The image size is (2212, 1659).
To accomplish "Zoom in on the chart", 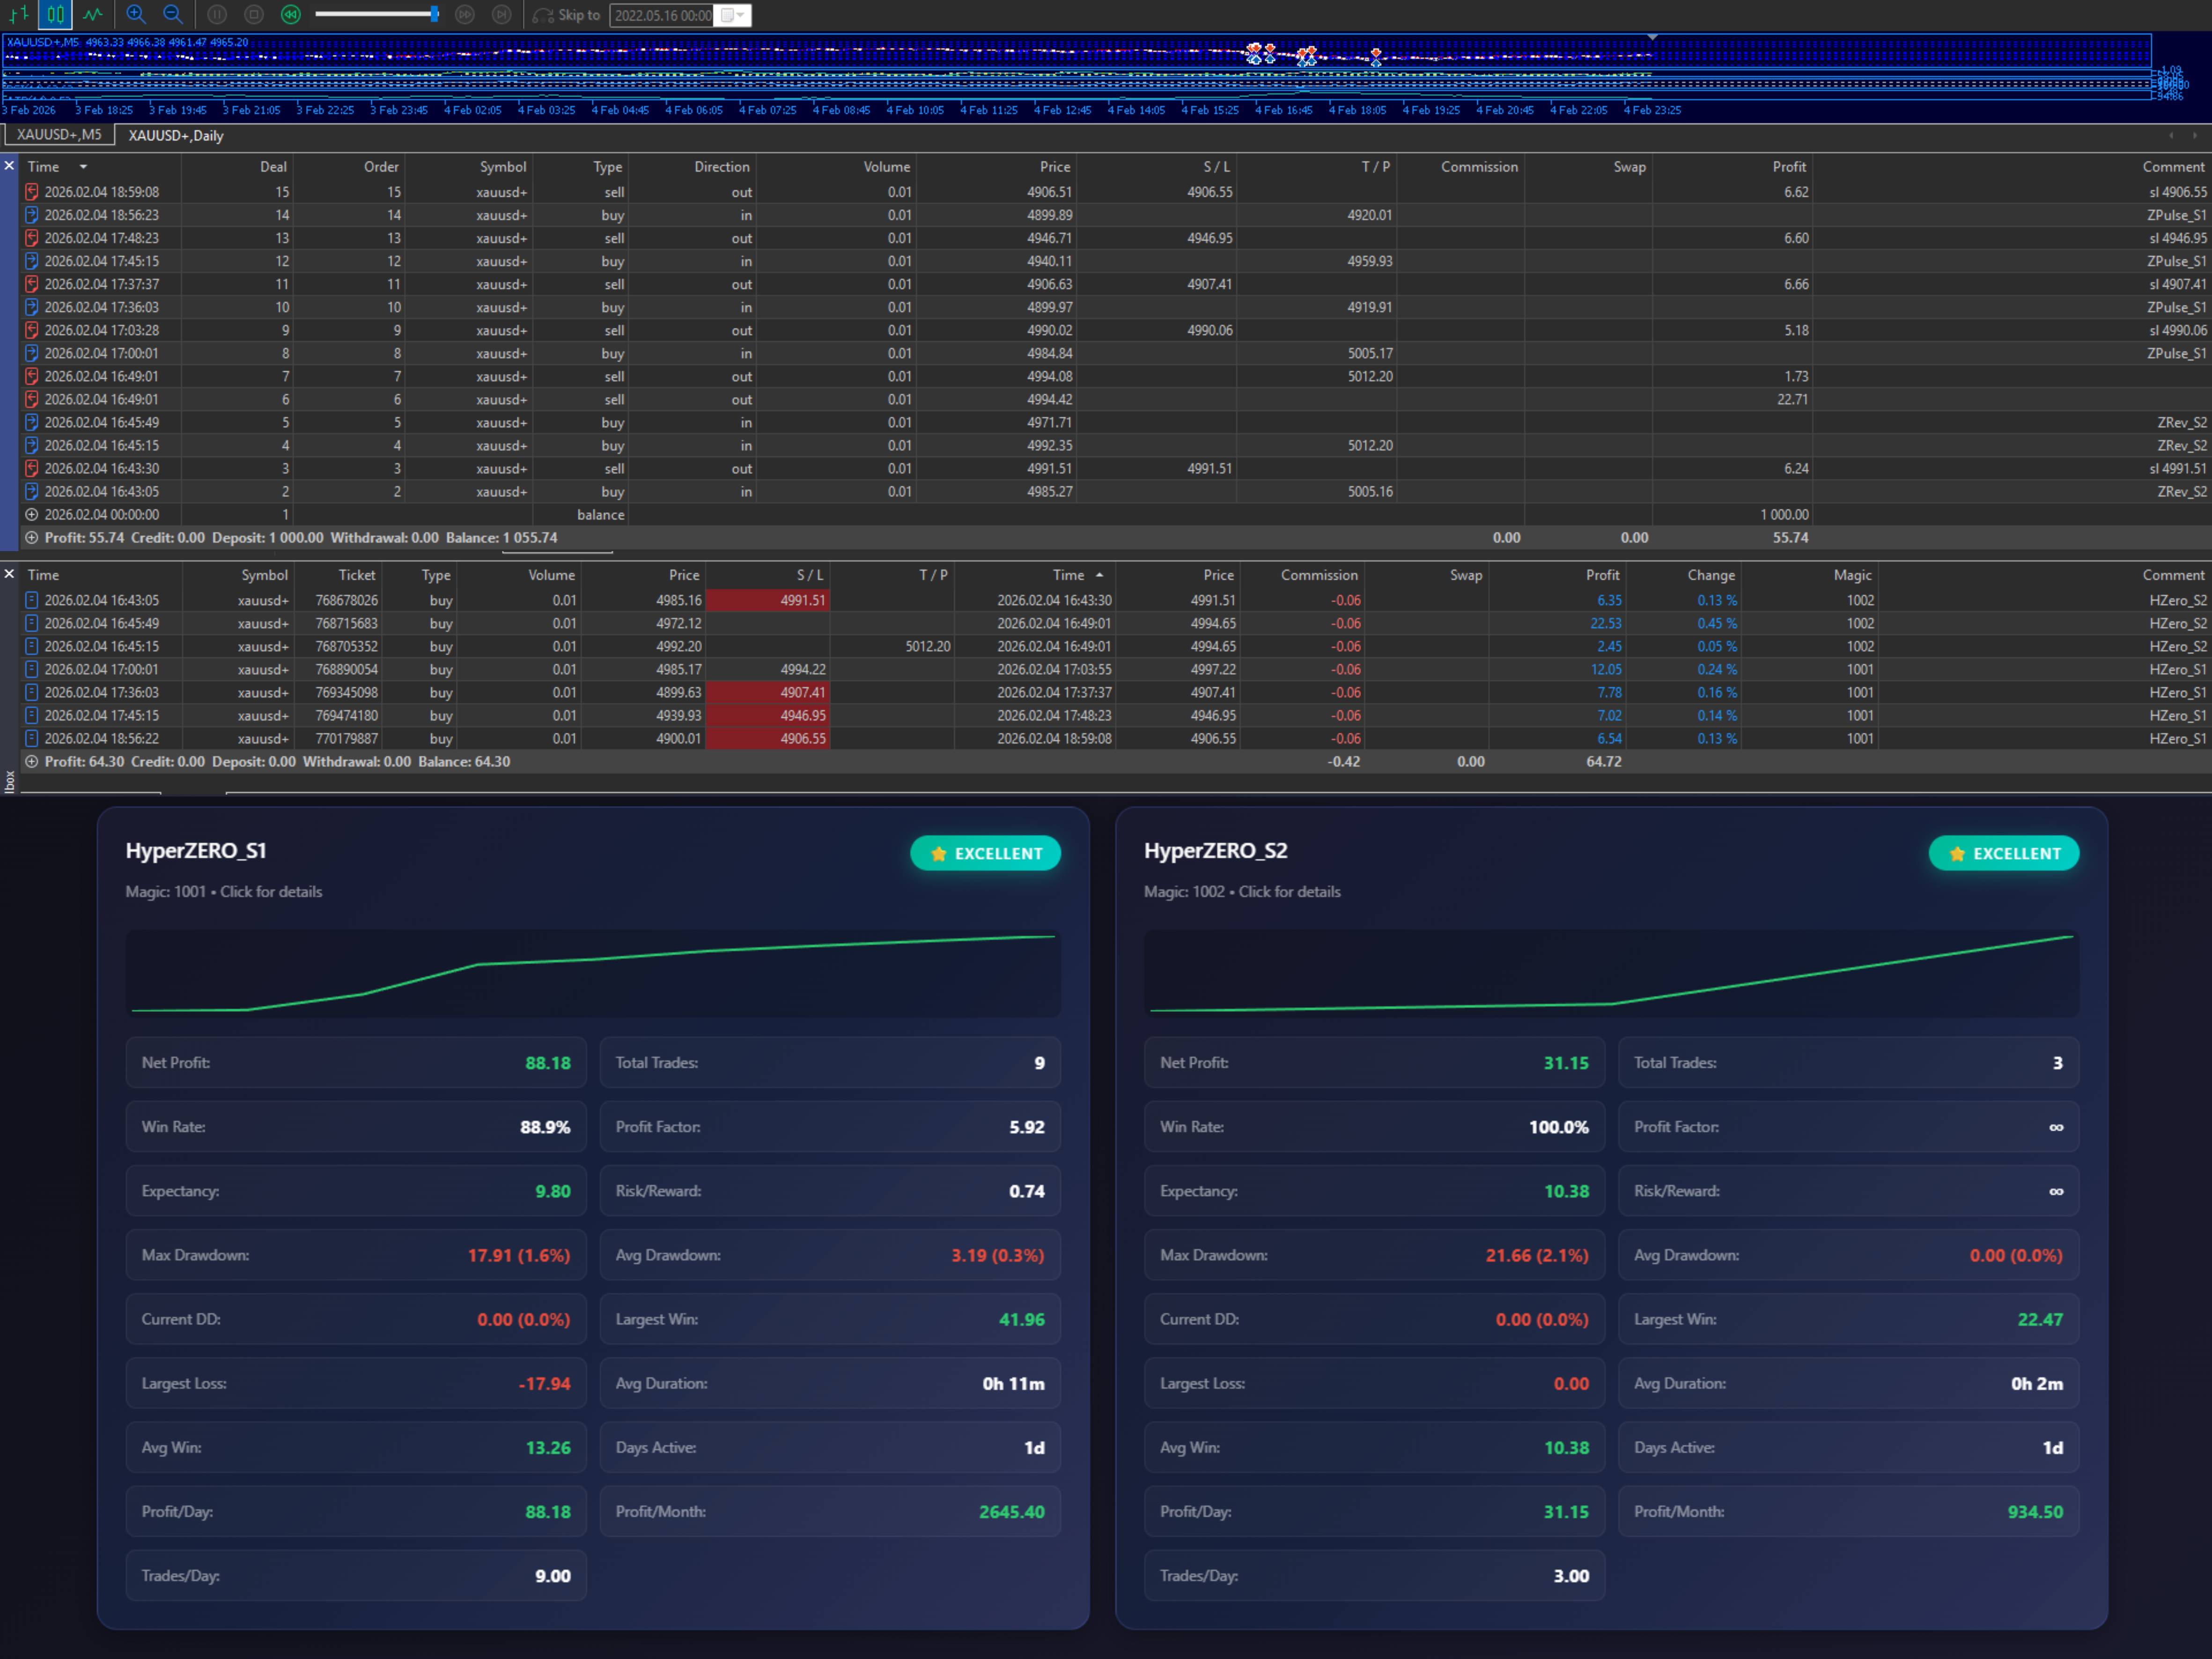I will [x=136, y=14].
